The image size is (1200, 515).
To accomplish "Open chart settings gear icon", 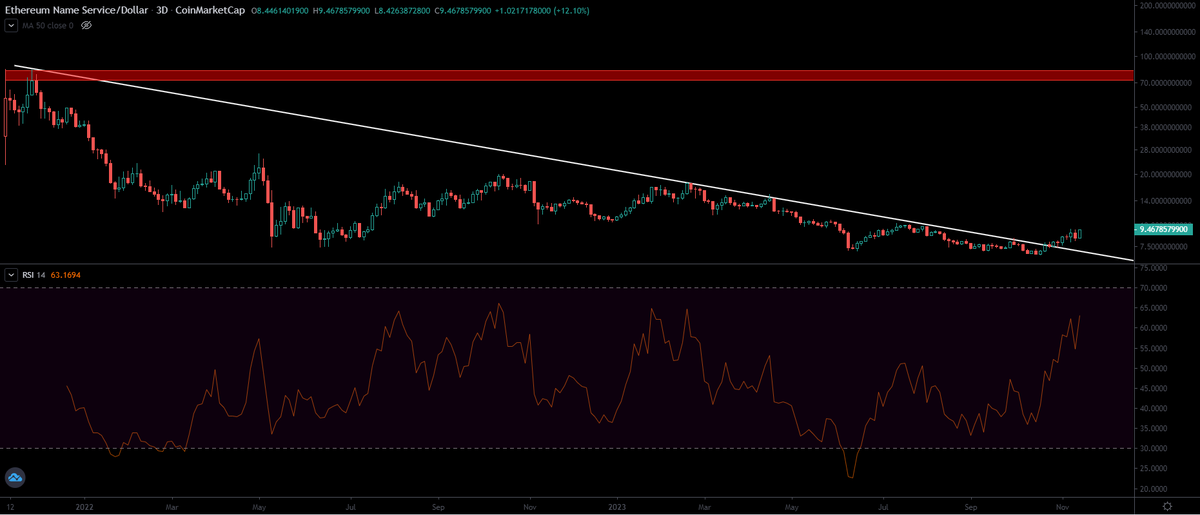I will [x=1166, y=507].
